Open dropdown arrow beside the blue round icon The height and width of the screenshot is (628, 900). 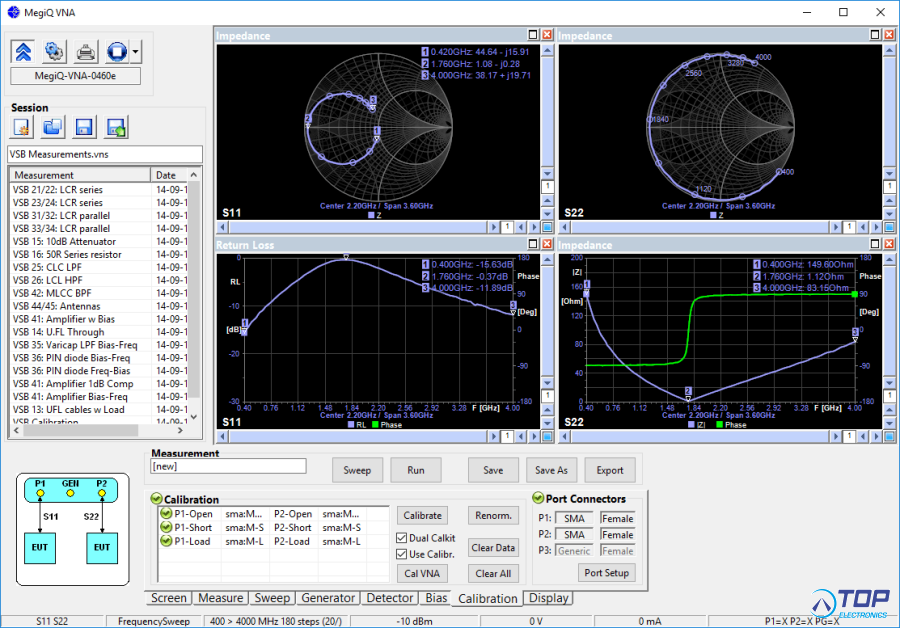pos(135,52)
